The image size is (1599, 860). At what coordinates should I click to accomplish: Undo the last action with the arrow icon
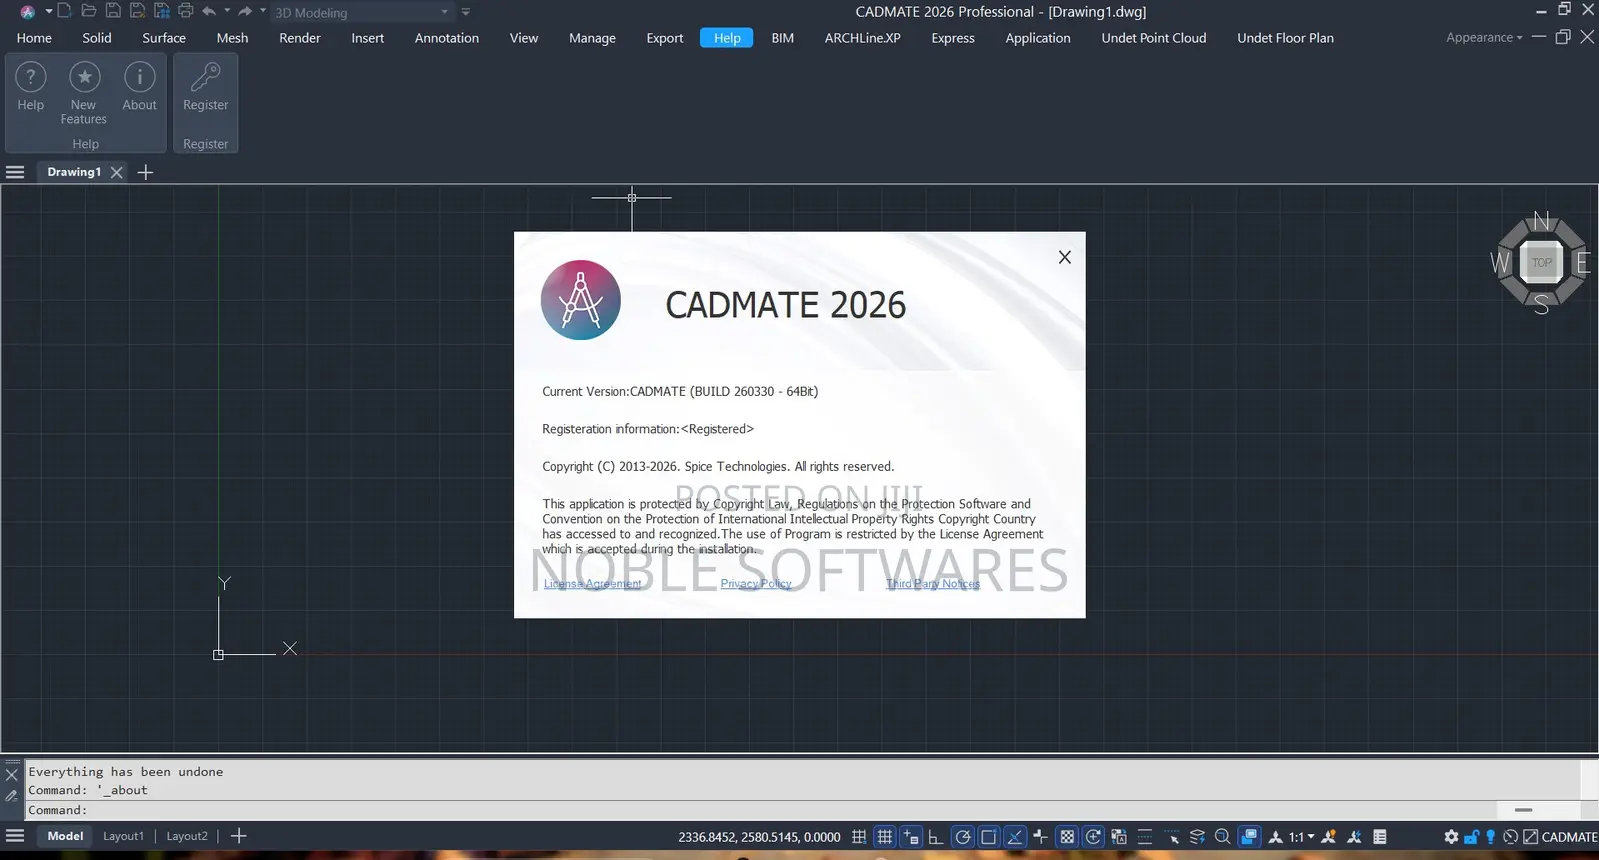[209, 11]
